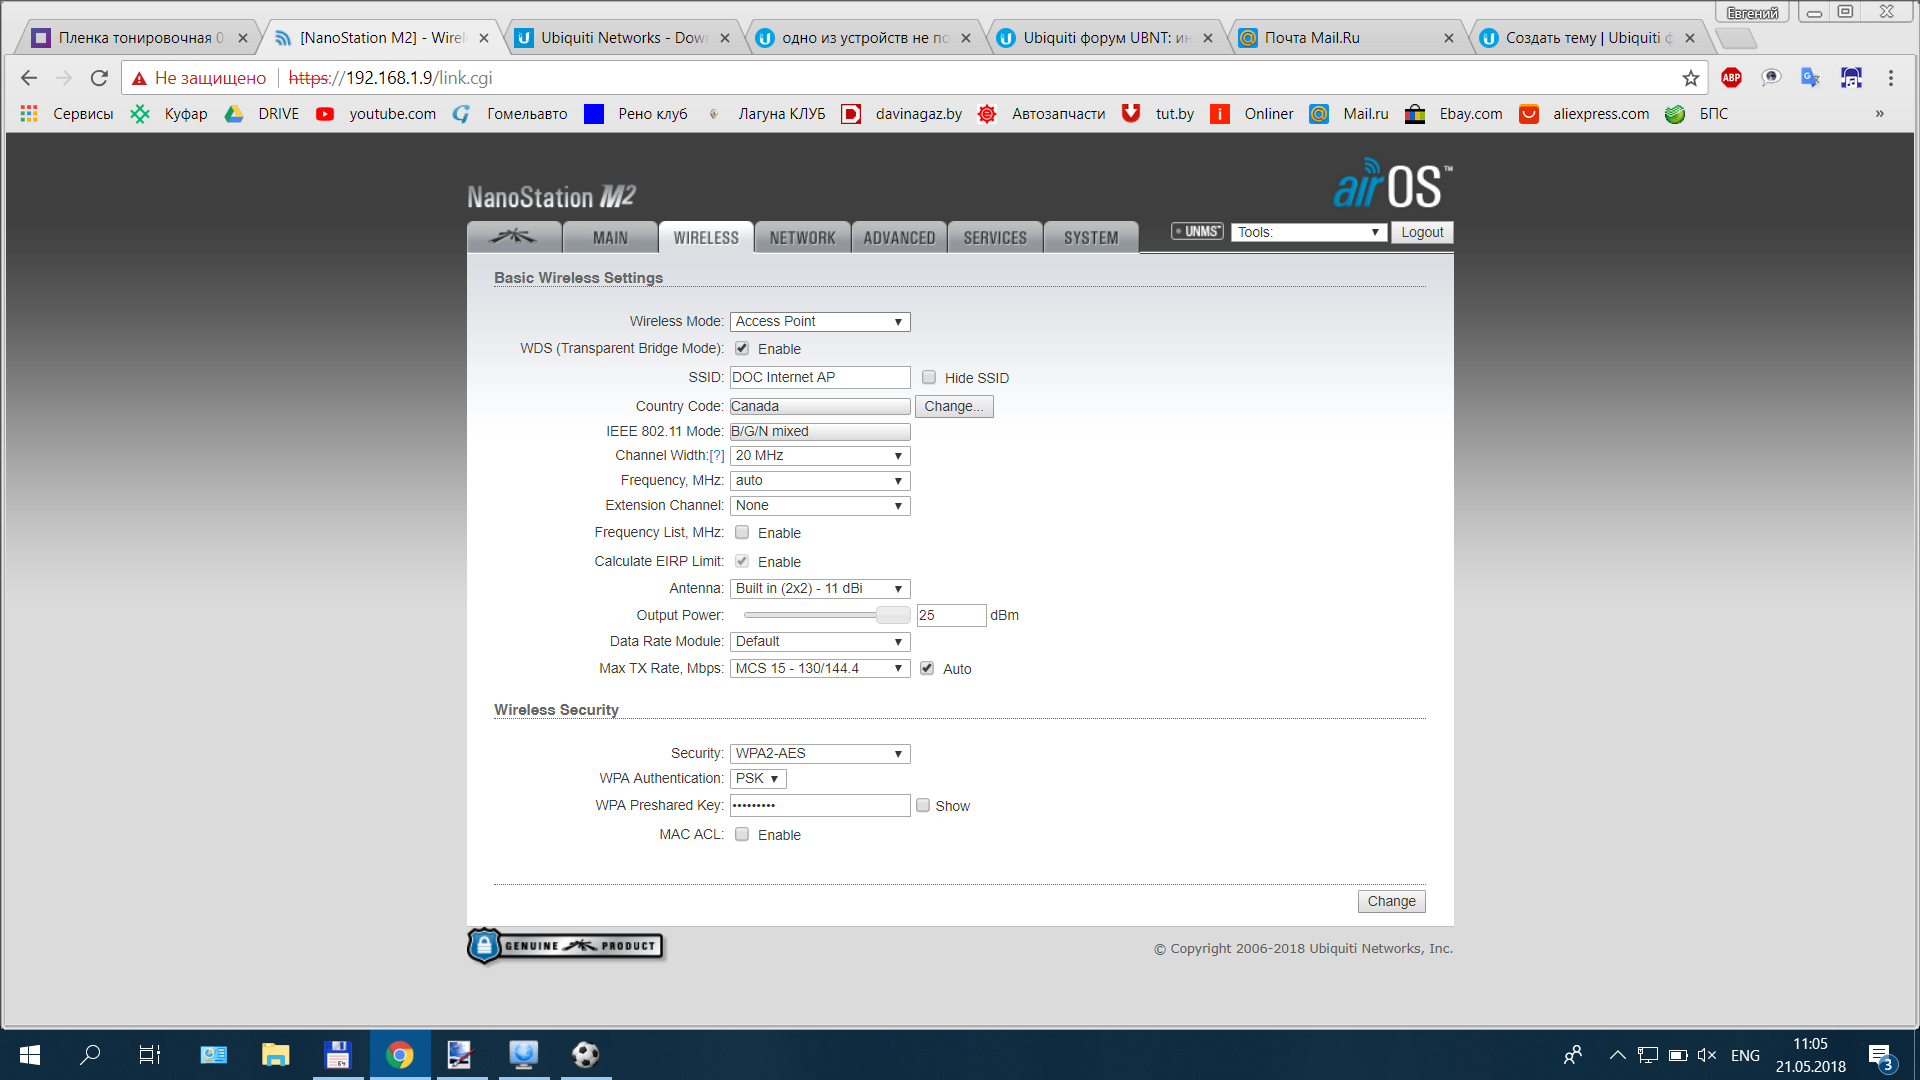Click the Output Power dBm value field
The height and width of the screenshot is (1080, 1920).
click(x=951, y=615)
